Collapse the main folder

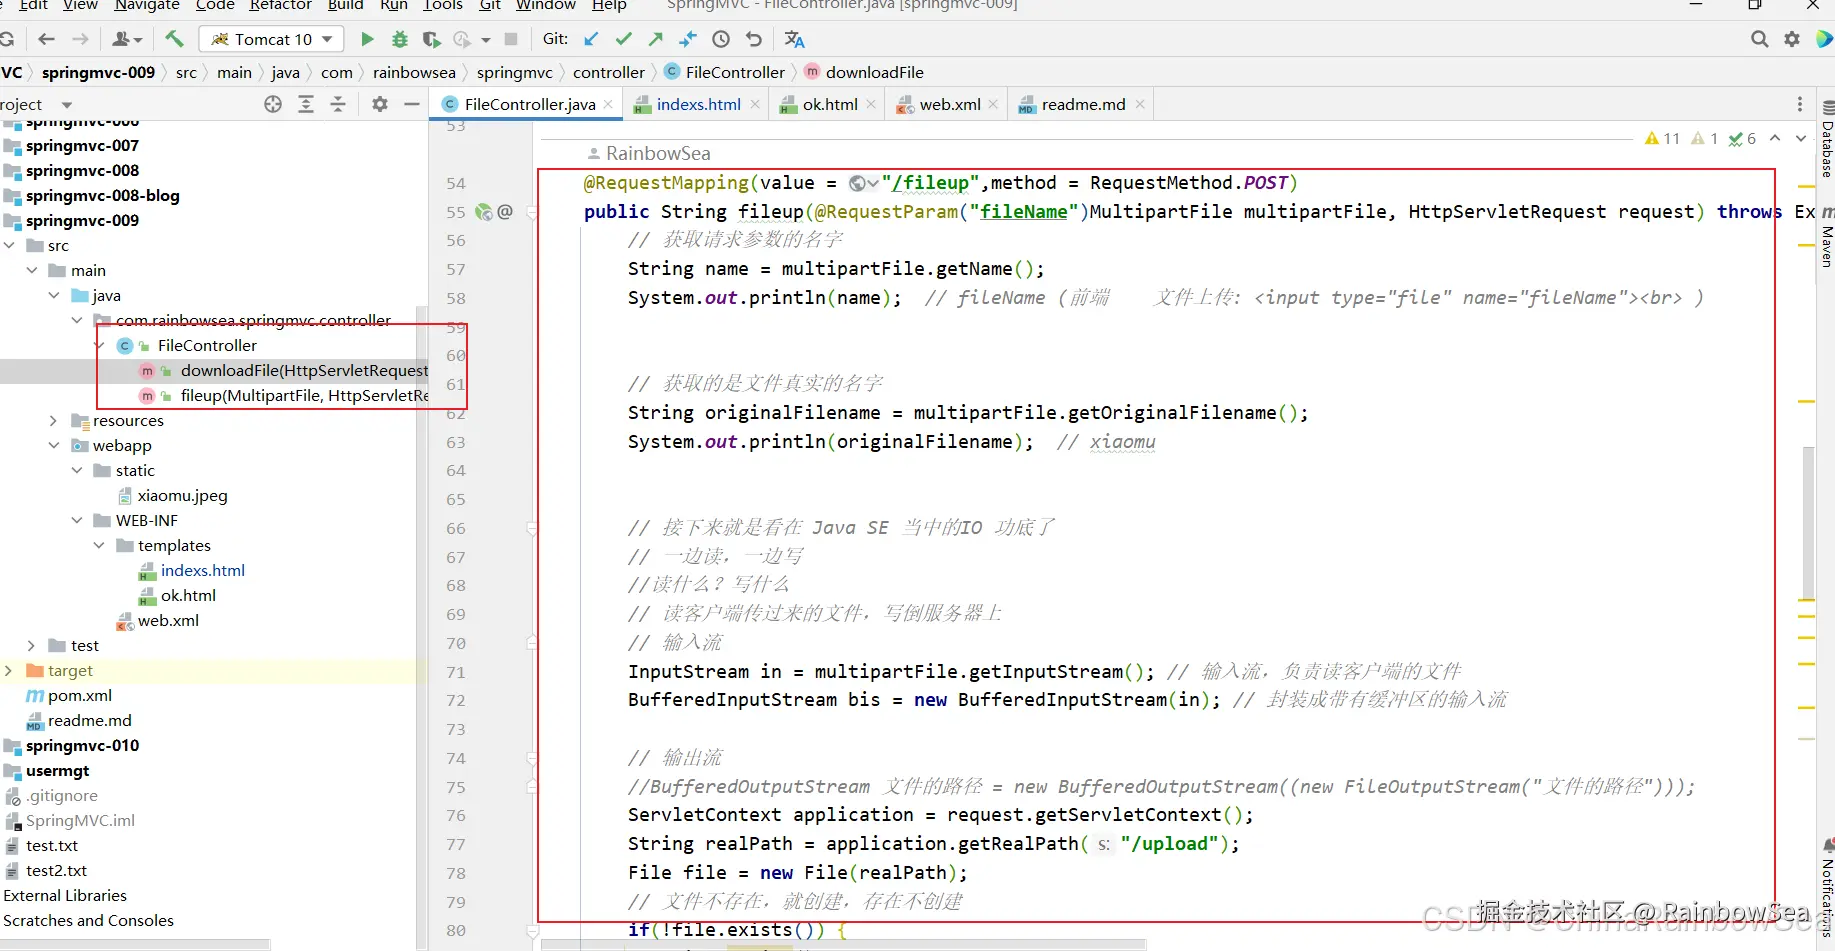(x=32, y=270)
